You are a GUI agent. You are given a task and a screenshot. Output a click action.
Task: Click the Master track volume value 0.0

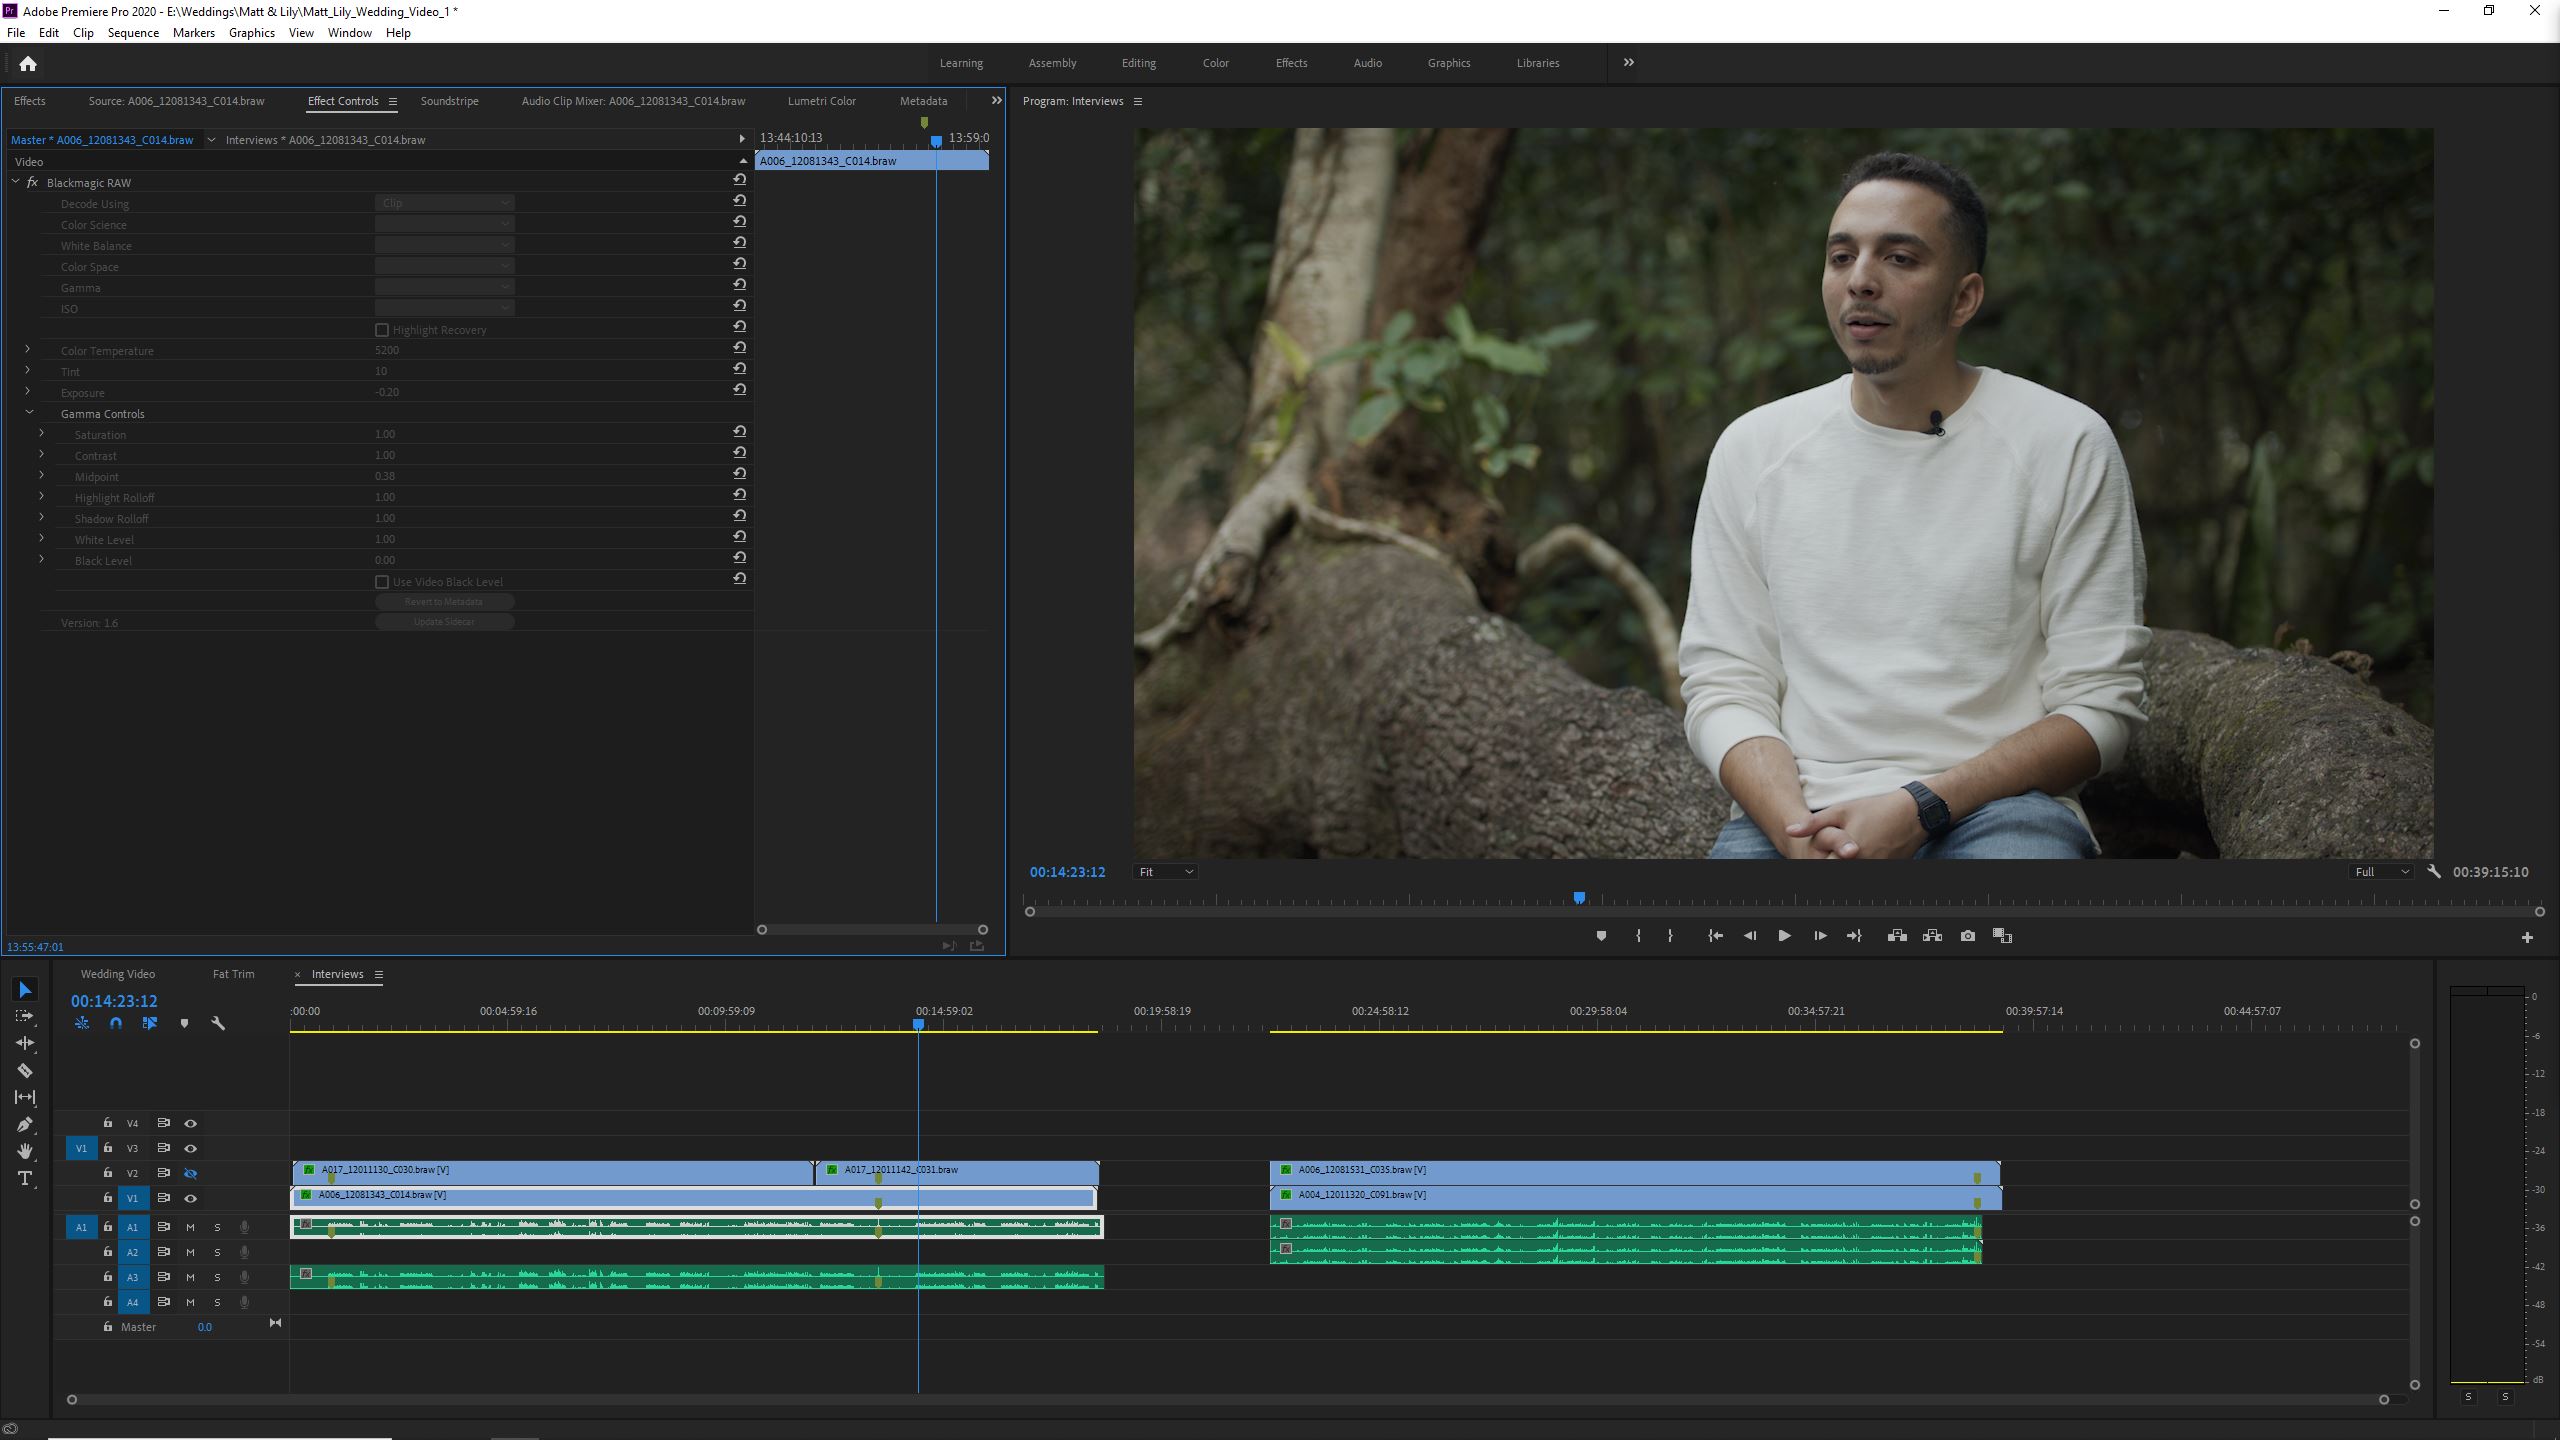(x=204, y=1328)
